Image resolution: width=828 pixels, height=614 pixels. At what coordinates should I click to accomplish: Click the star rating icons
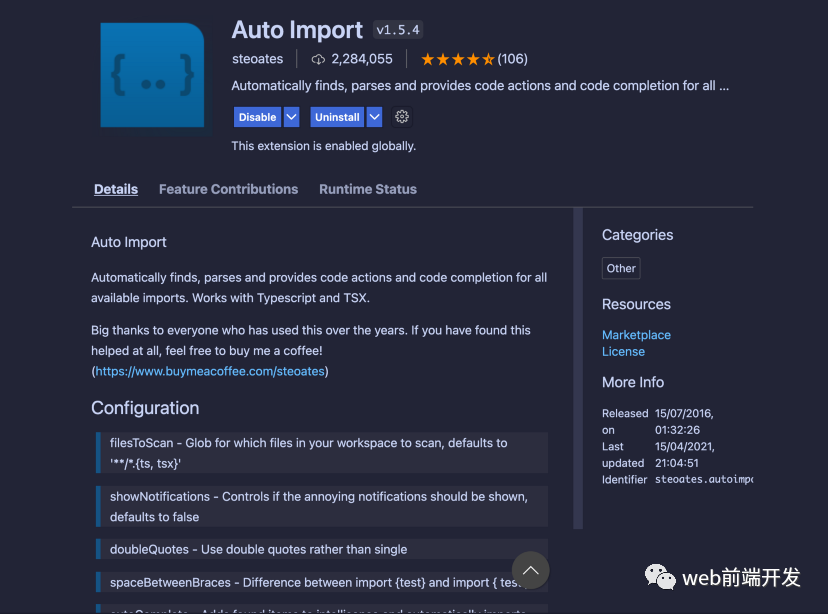click(457, 59)
